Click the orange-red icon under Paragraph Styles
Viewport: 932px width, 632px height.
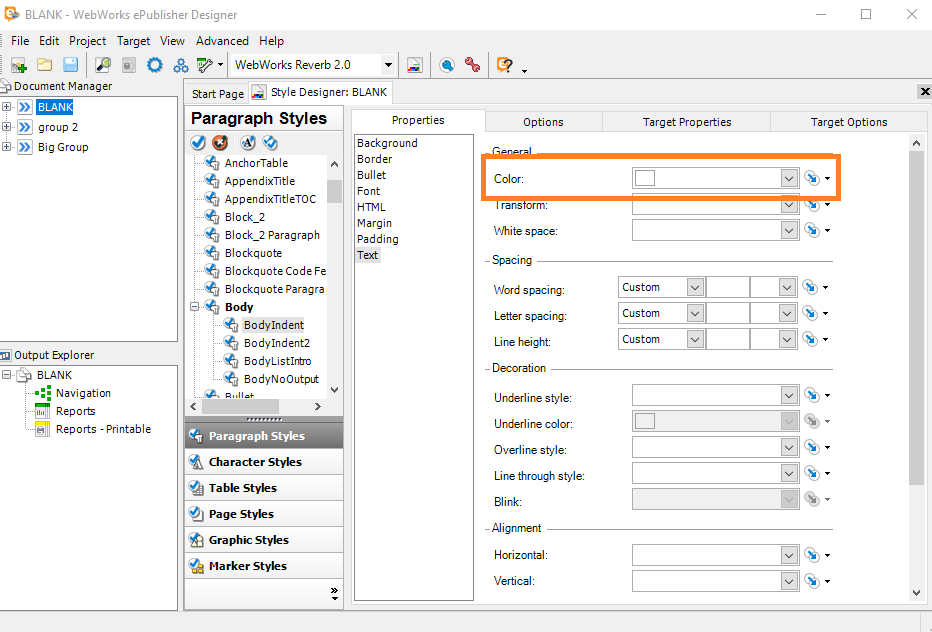point(221,142)
